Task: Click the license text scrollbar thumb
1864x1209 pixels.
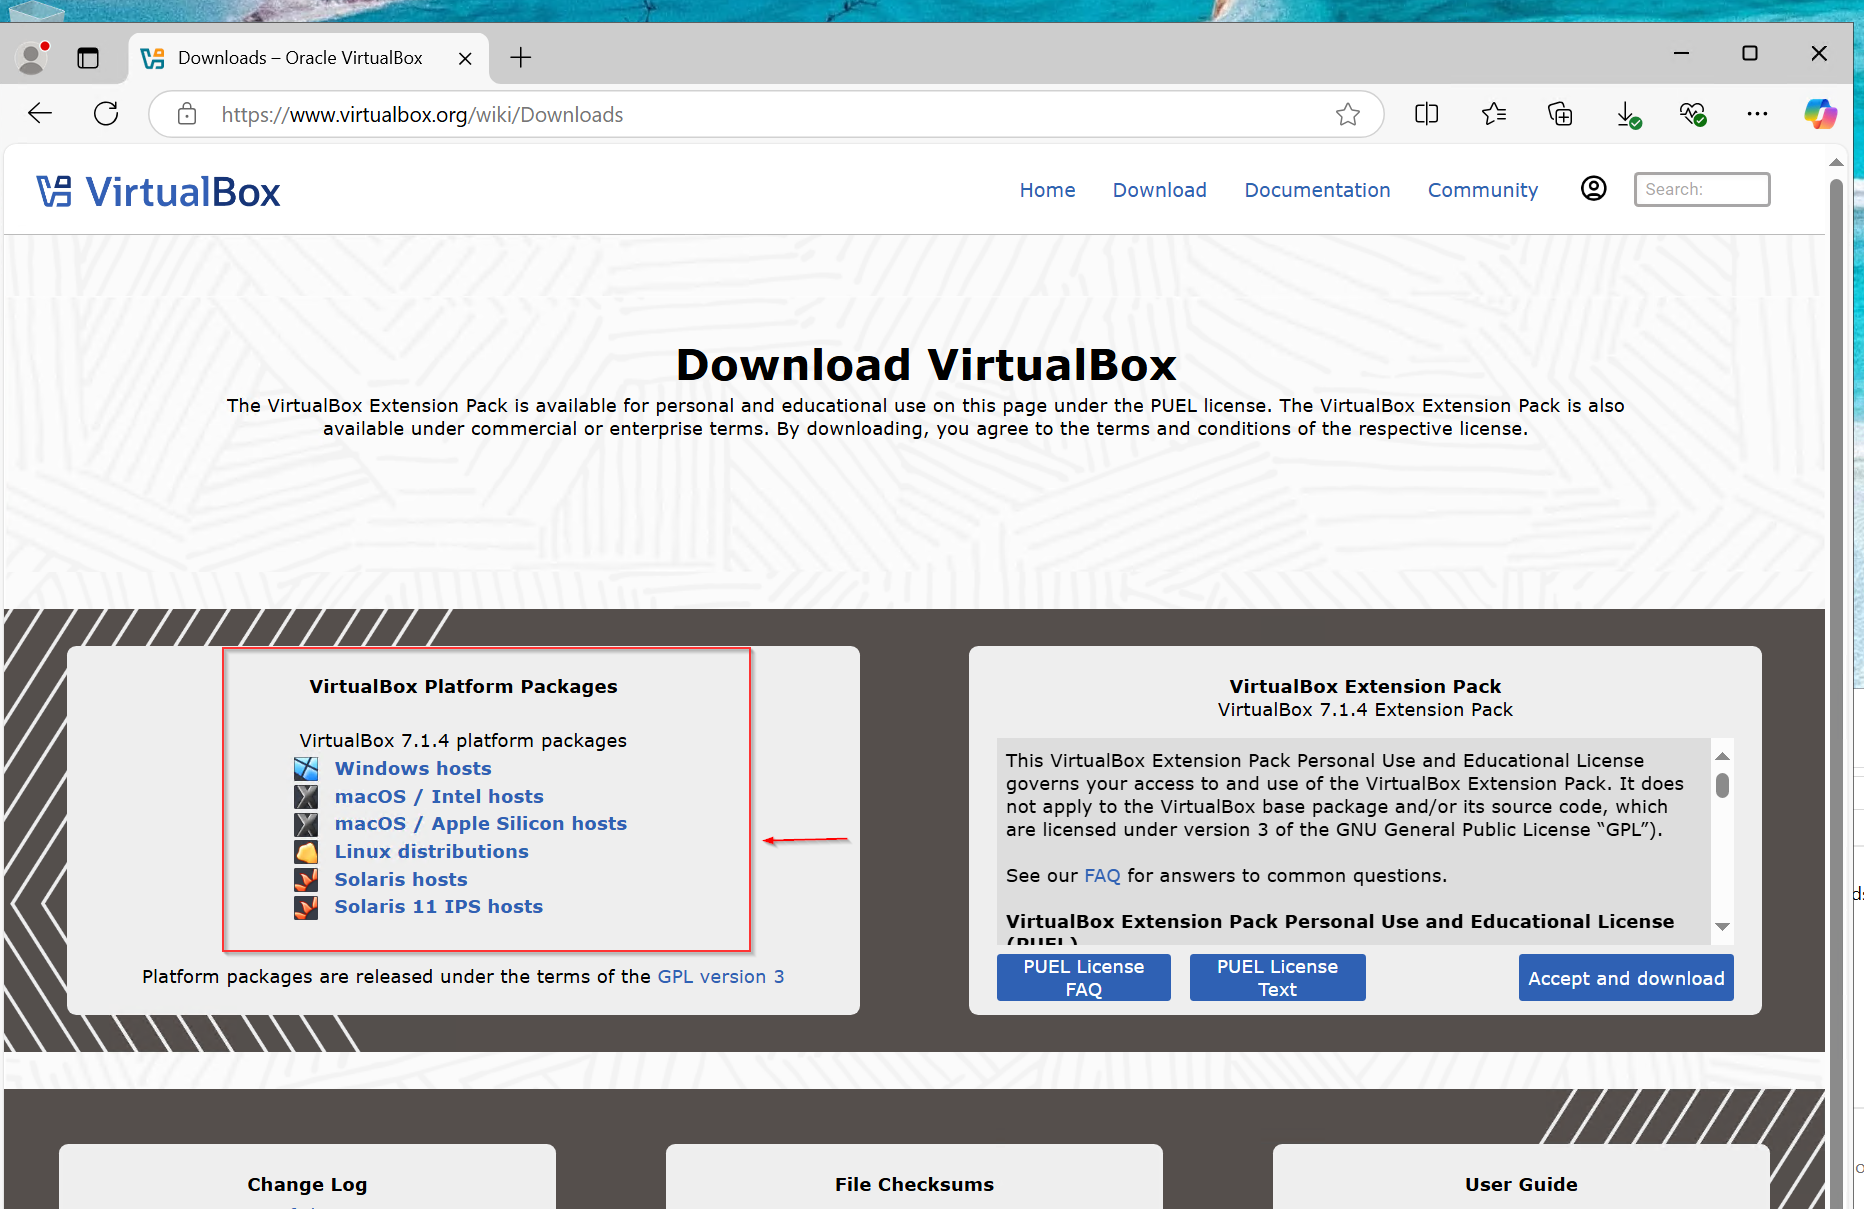Action: tap(1722, 785)
